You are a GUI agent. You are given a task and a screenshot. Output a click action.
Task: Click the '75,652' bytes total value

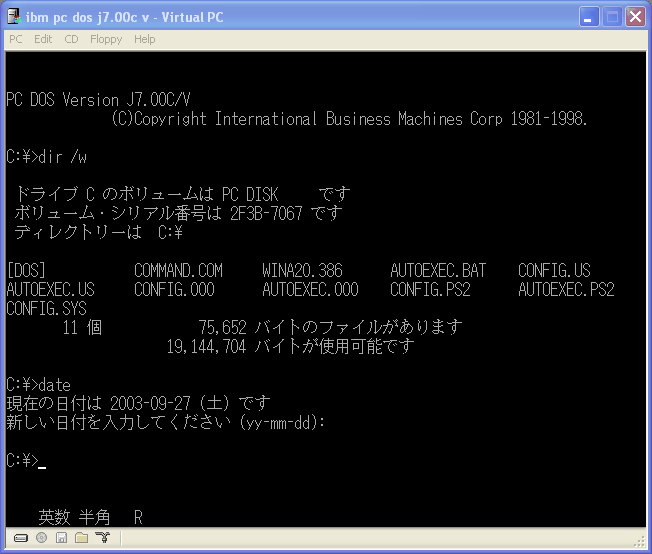[222, 328]
